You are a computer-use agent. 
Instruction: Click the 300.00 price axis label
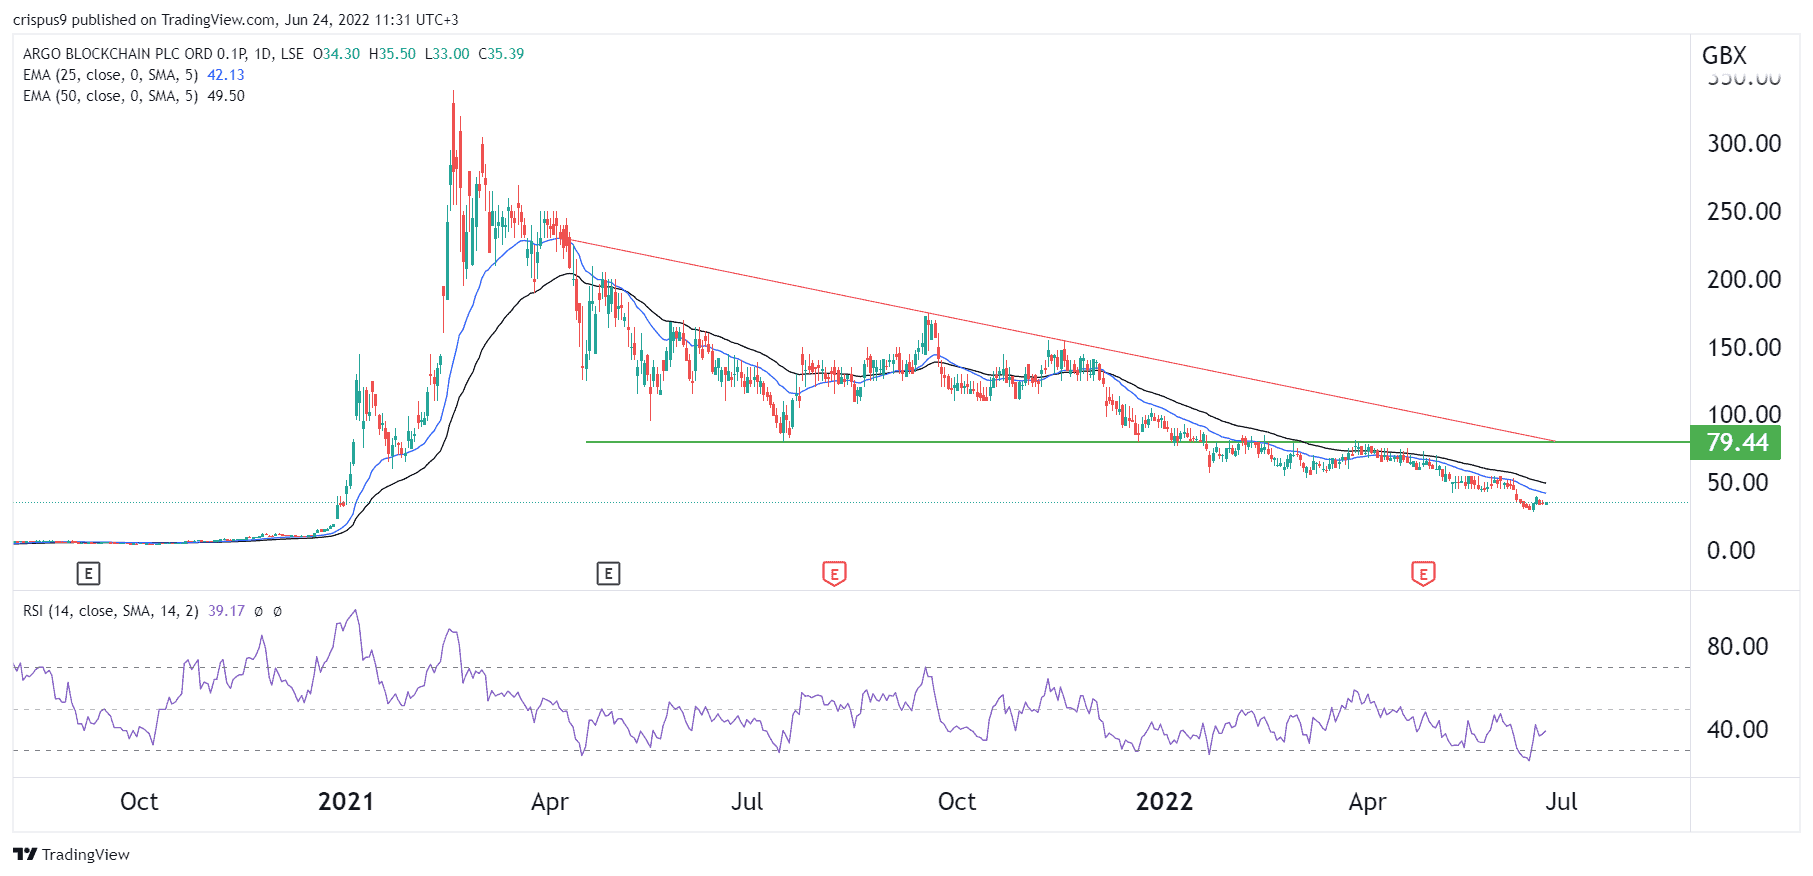1744,143
